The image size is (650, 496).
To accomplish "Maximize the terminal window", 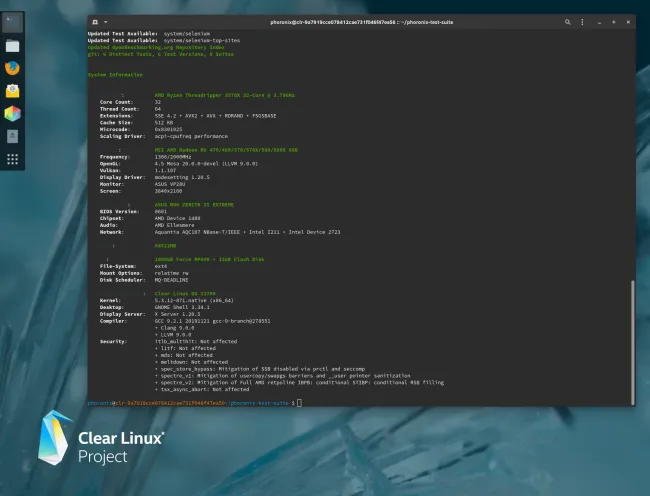I will 614,22.
